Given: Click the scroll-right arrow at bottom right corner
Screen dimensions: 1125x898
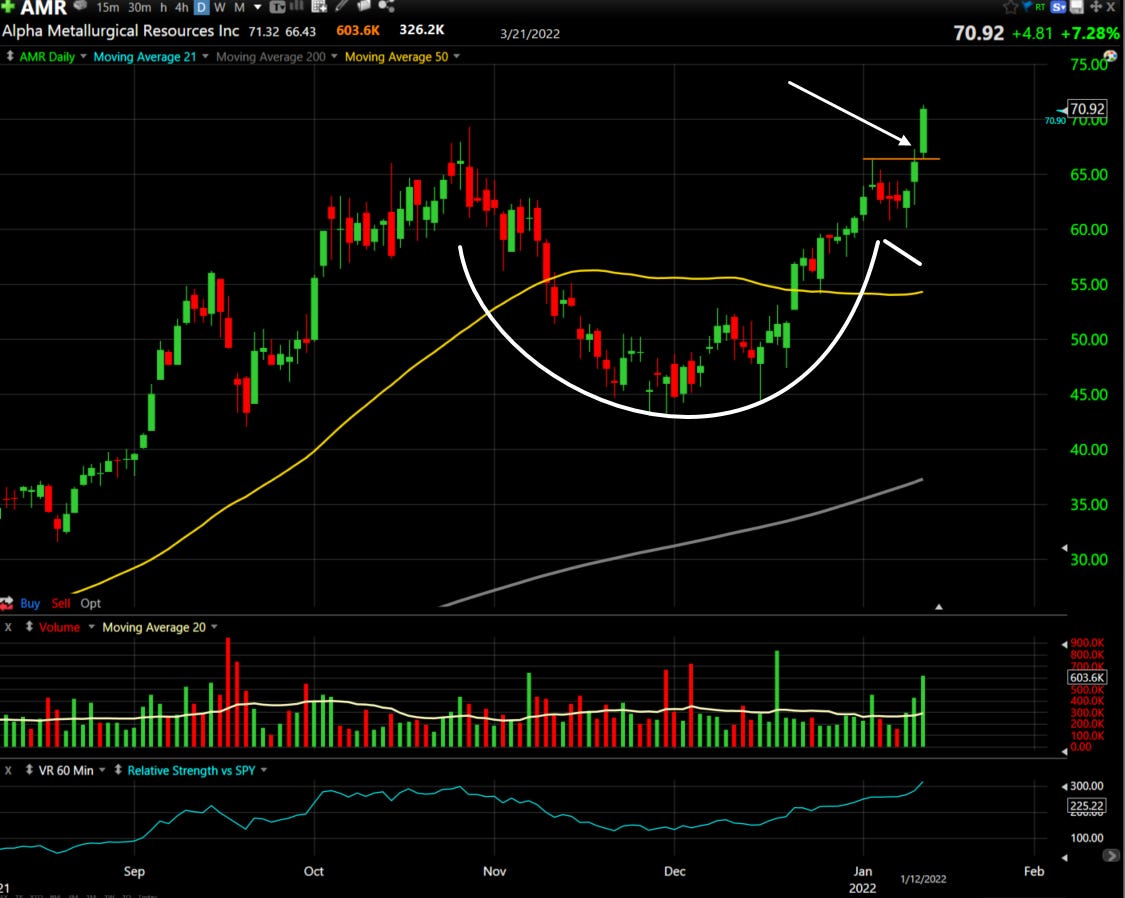Looking at the screenshot, I should click(x=1111, y=855).
